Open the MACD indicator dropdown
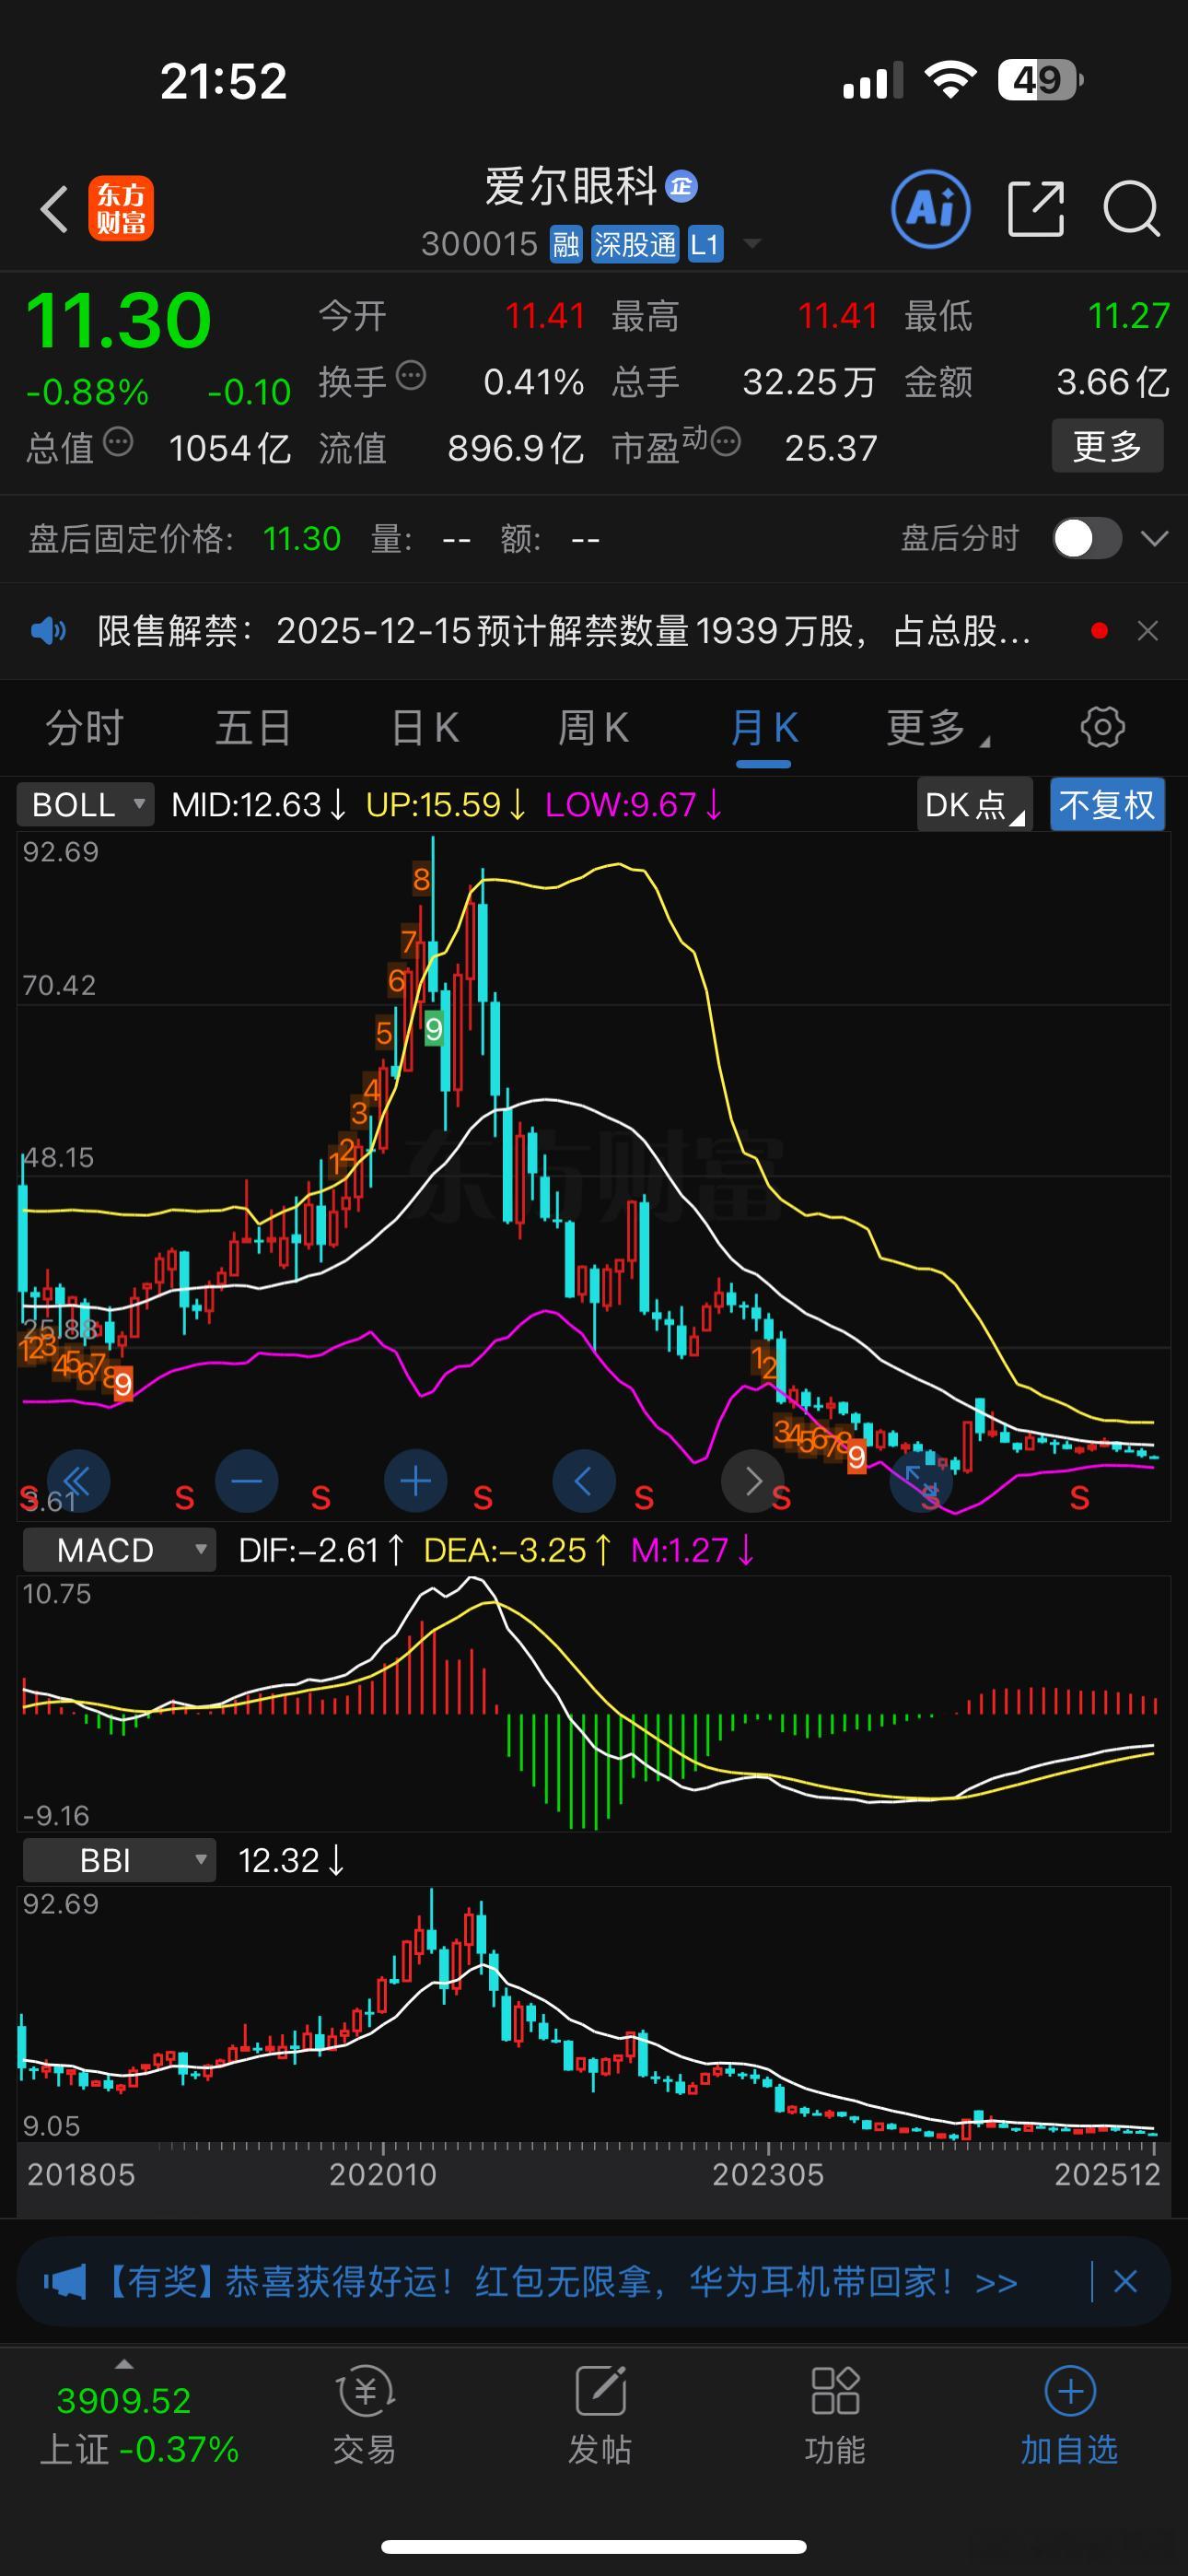 coord(119,1550)
